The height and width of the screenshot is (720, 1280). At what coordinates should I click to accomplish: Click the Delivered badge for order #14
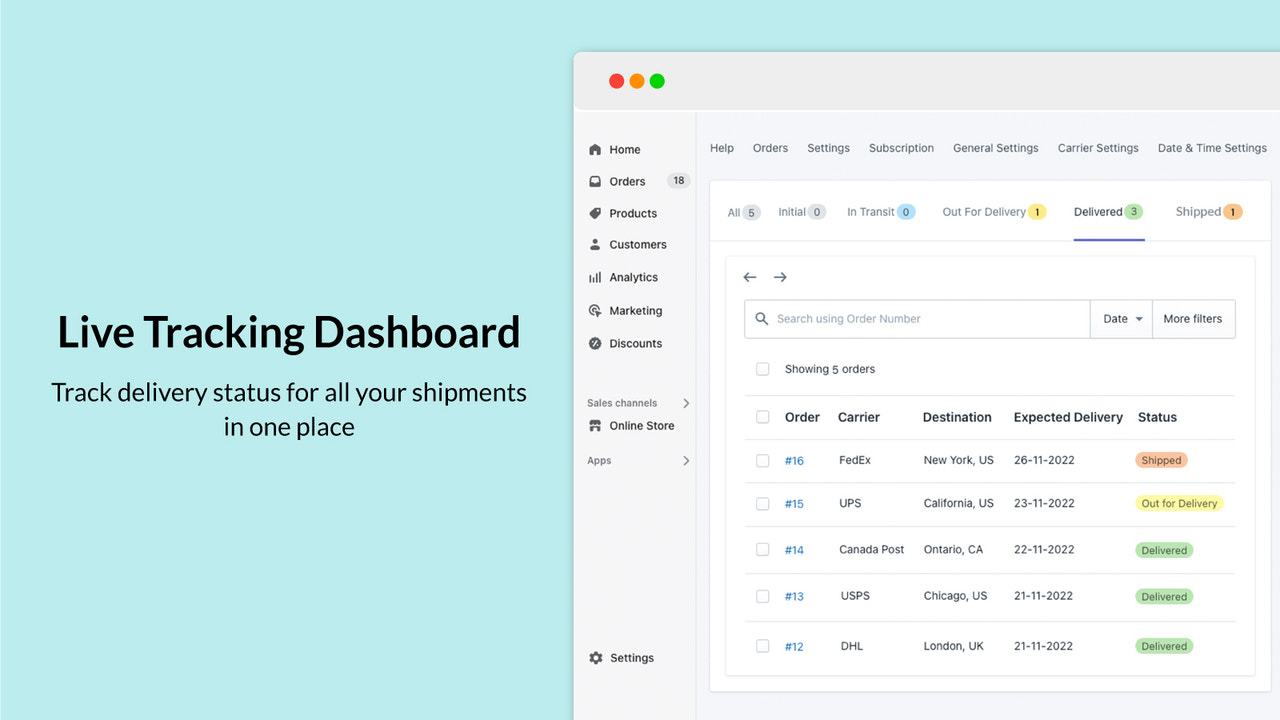[x=1164, y=550]
